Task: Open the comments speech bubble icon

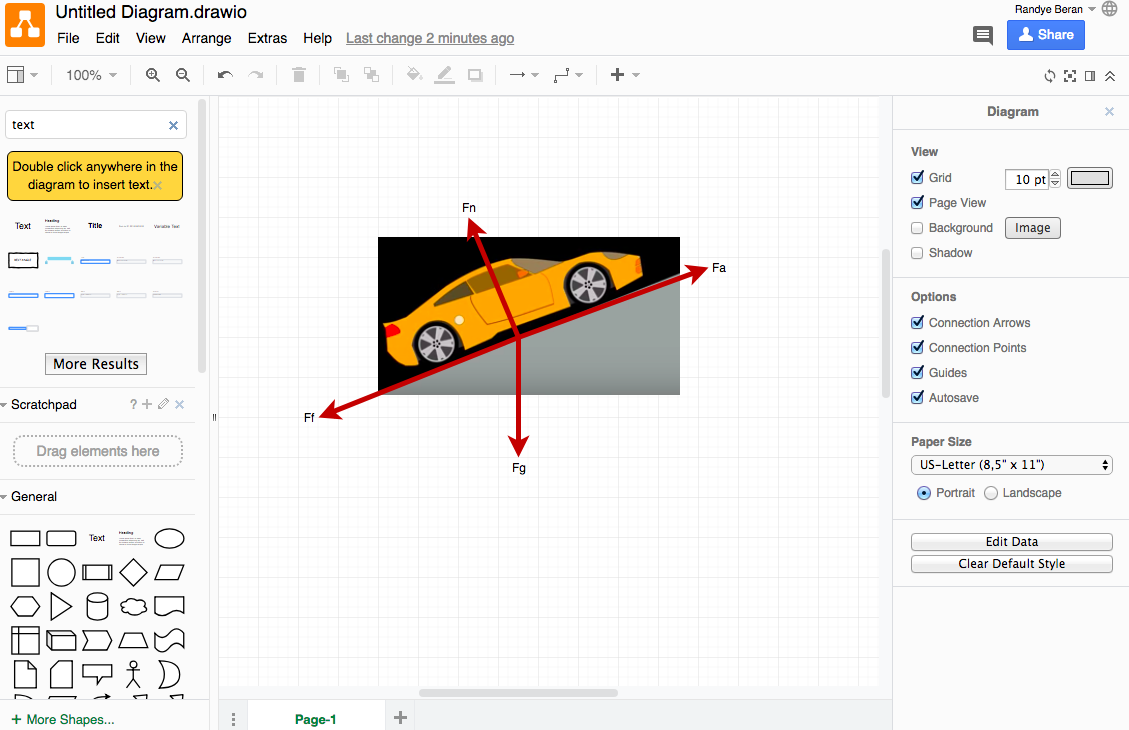Action: [x=983, y=36]
